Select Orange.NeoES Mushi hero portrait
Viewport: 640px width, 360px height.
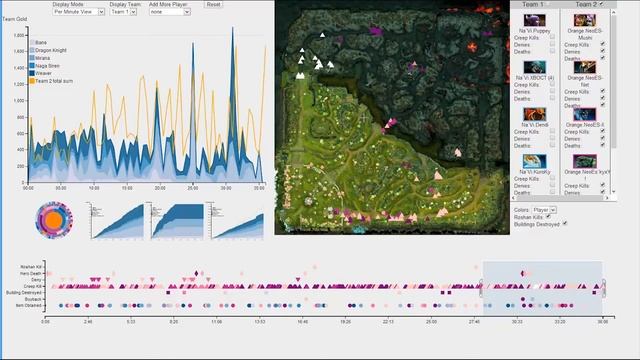click(x=584, y=20)
